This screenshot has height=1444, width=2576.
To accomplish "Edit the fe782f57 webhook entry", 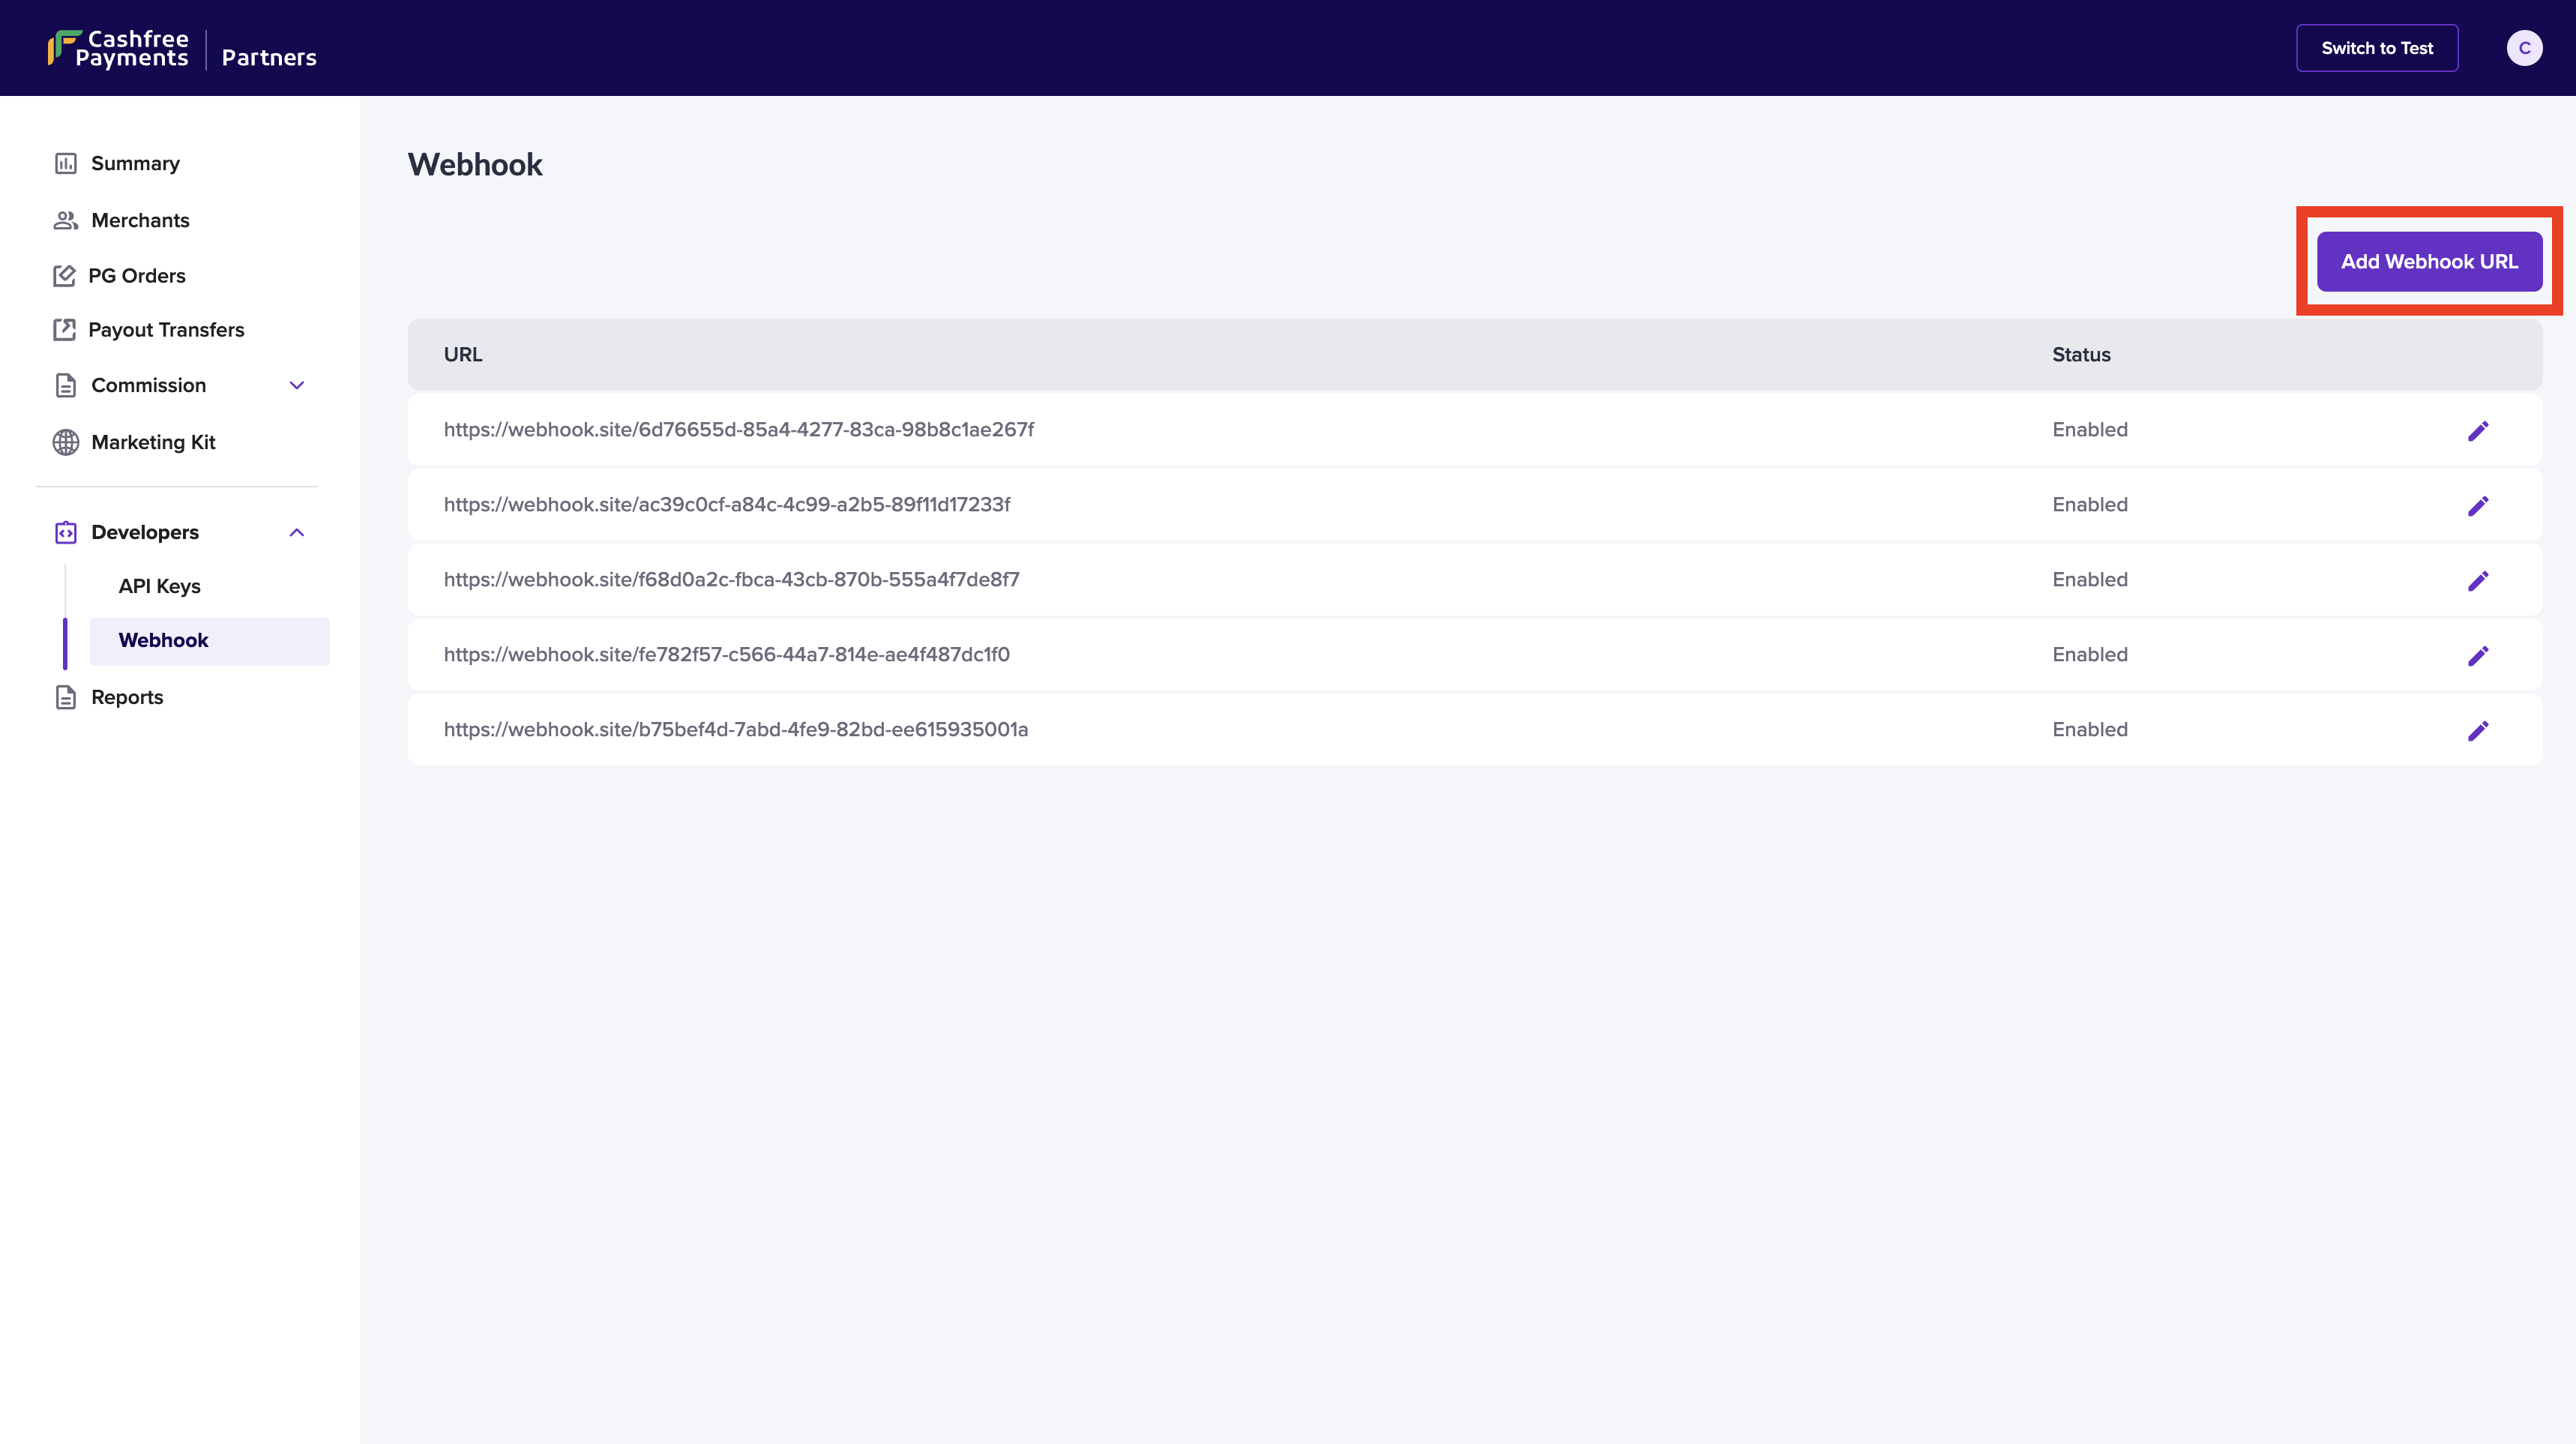I will (x=2477, y=656).
